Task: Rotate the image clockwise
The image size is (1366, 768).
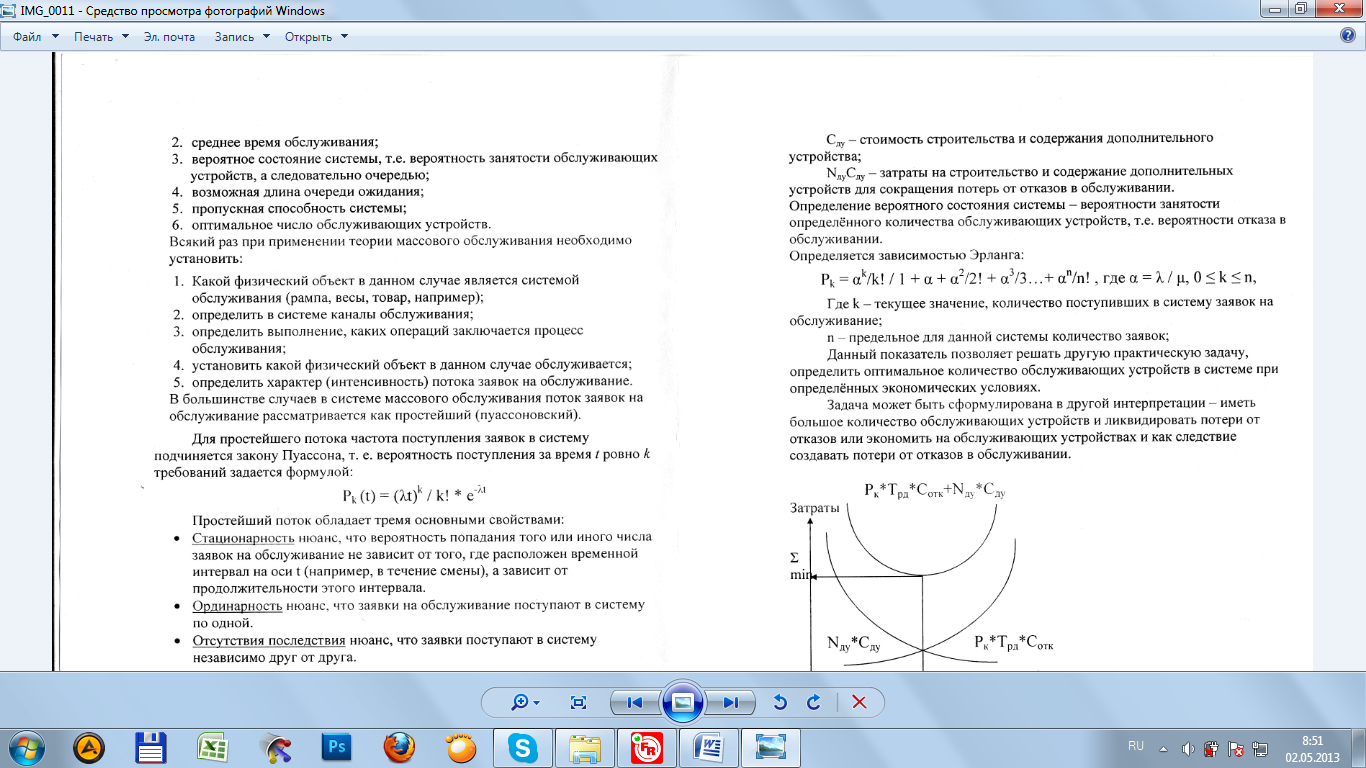Action: tap(814, 702)
